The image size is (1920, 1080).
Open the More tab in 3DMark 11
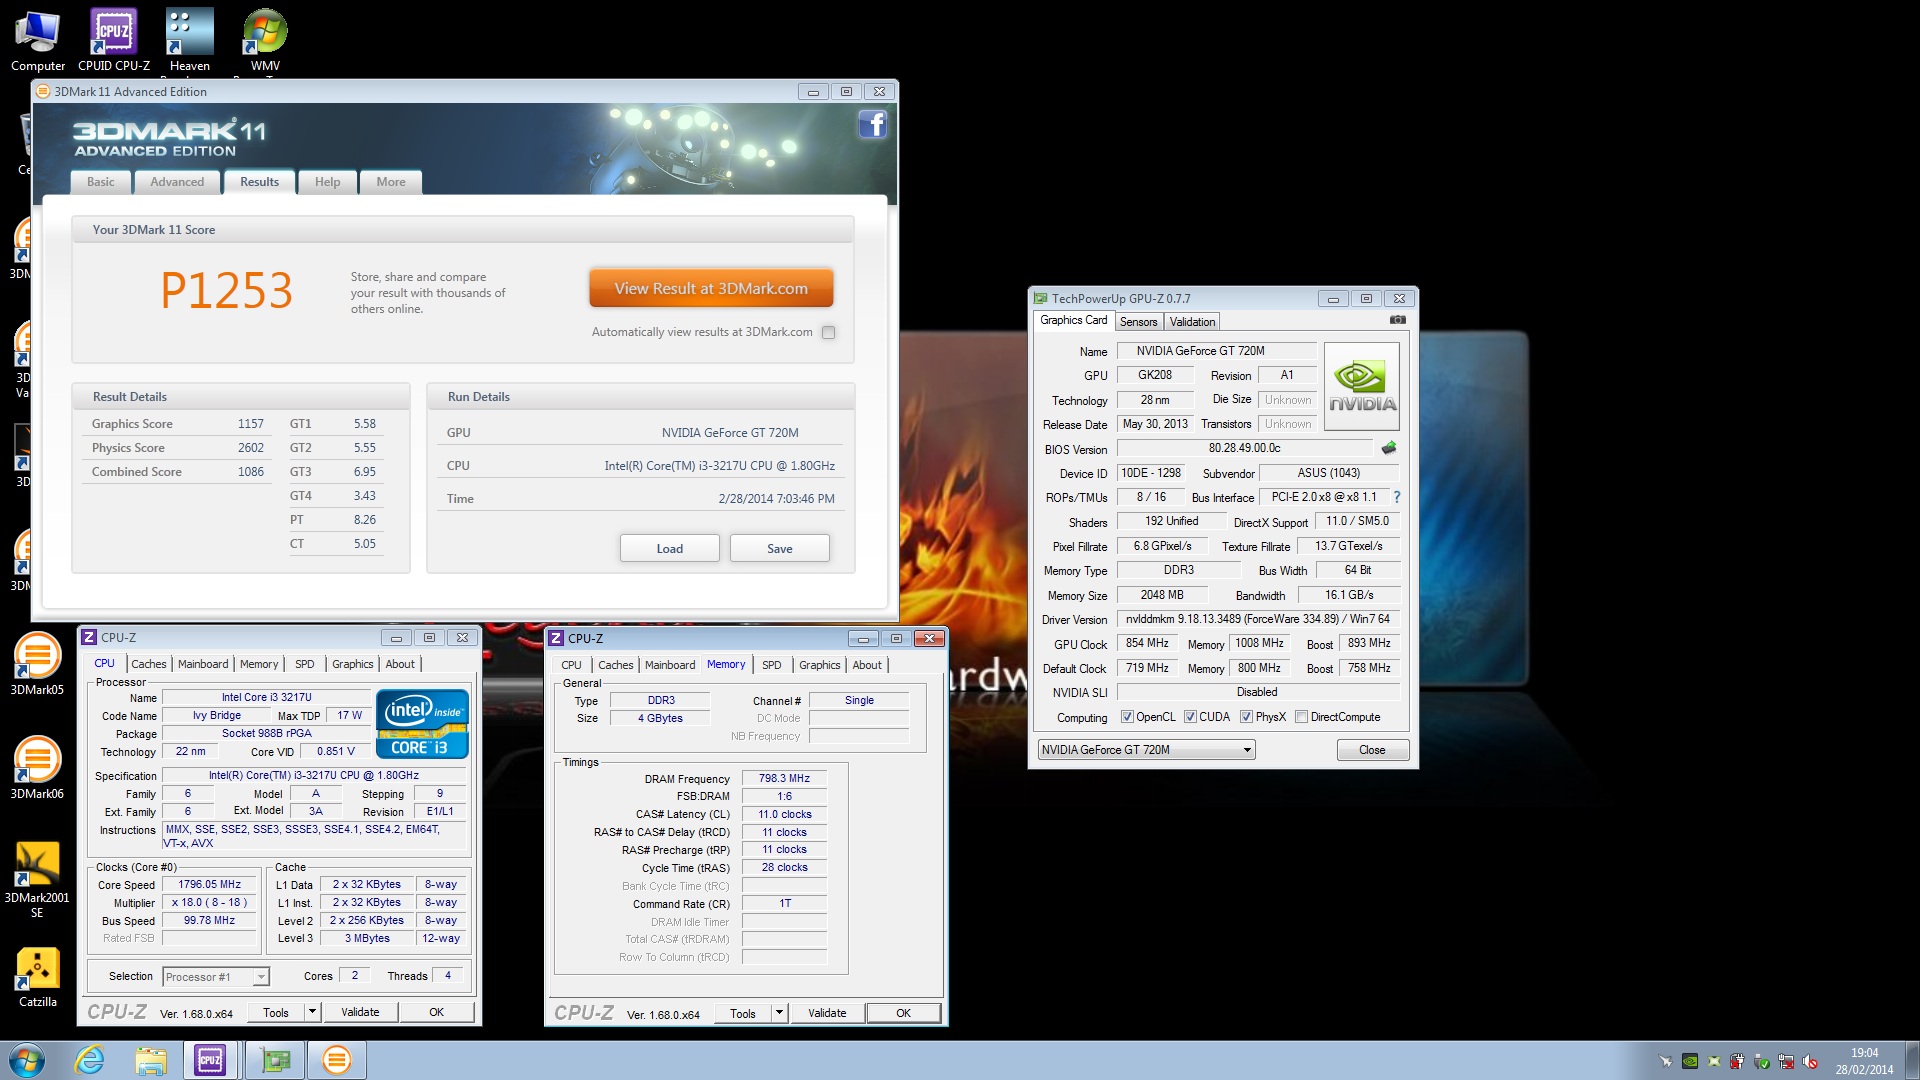[x=391, y=182]
